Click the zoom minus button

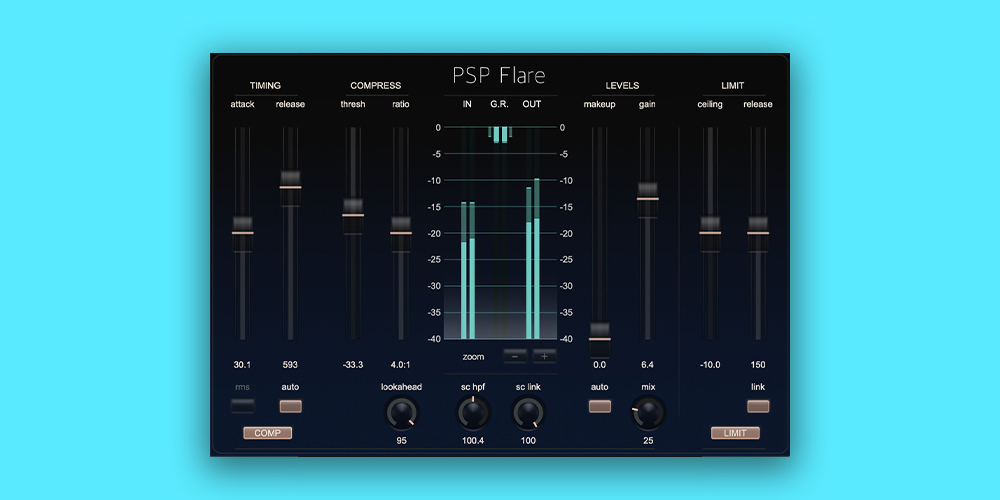click(x=515, y=355)
